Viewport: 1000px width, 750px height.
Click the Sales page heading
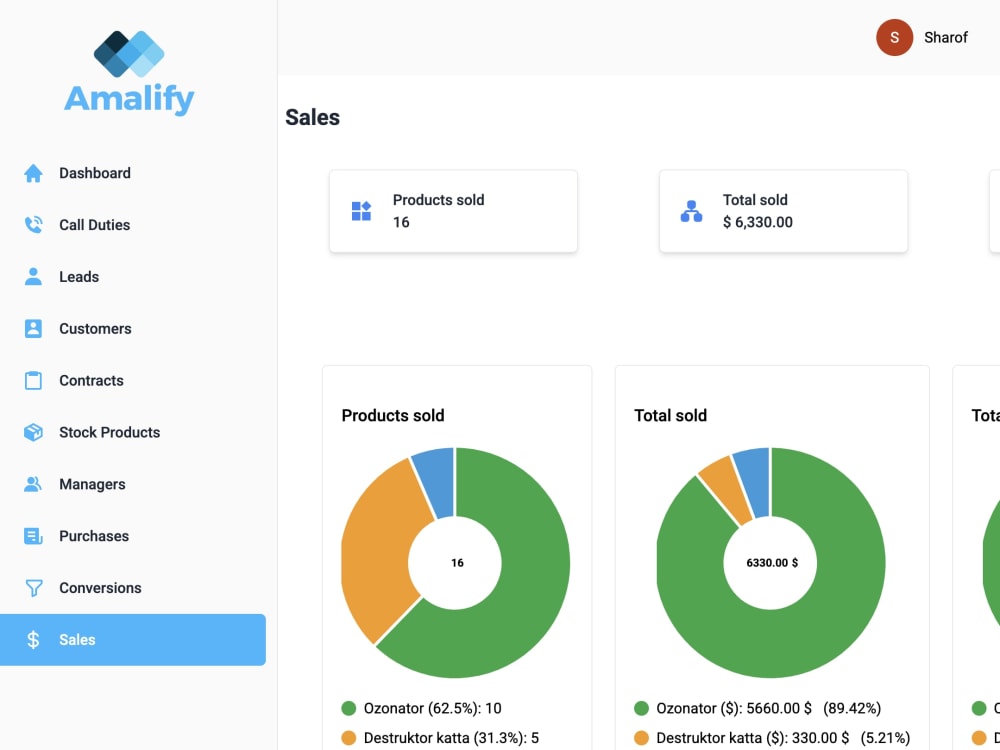[x=312, y=117]
